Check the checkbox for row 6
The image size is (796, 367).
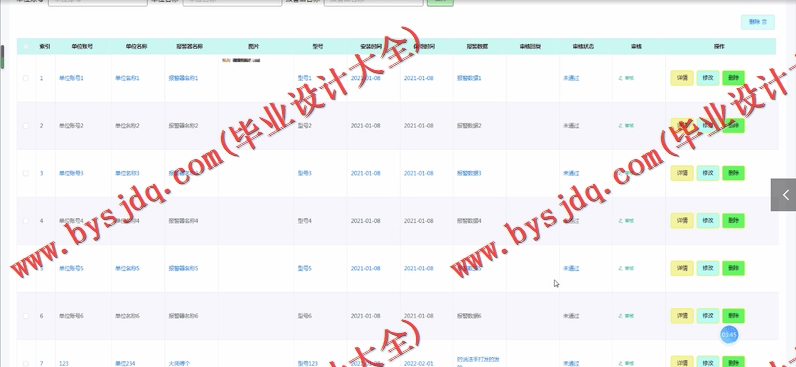coord(26,316)
